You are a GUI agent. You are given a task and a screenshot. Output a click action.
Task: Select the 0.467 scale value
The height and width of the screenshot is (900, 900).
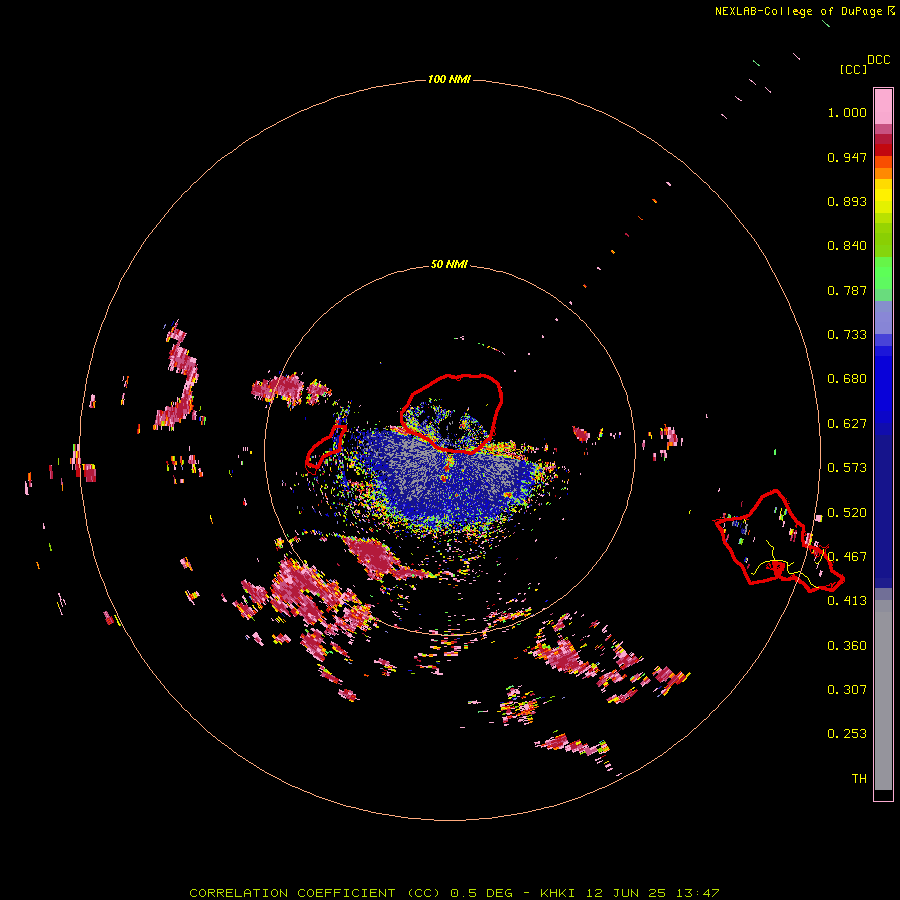(x=847, y=557)
